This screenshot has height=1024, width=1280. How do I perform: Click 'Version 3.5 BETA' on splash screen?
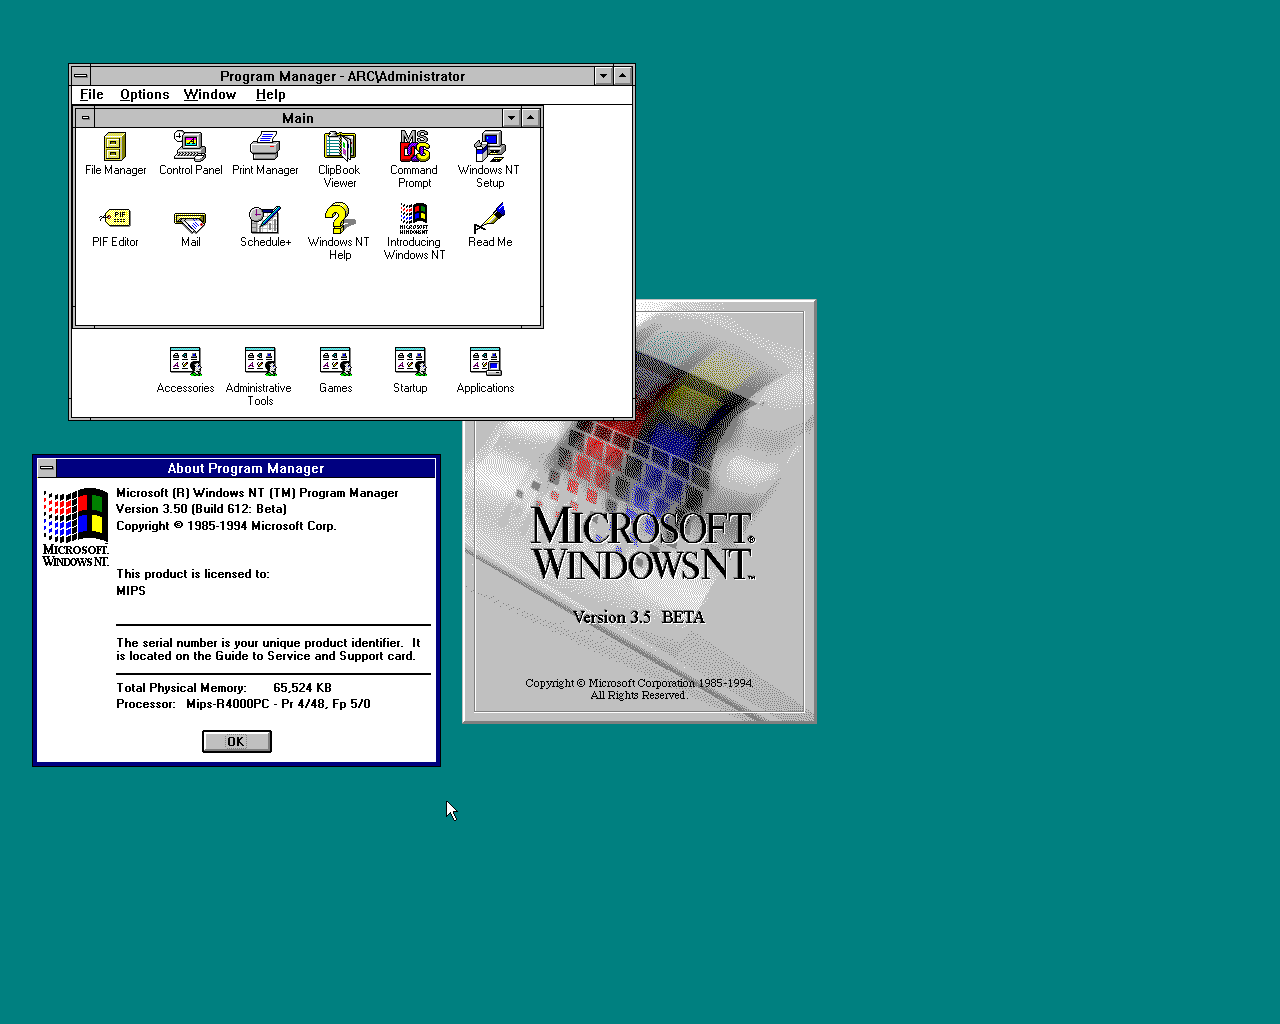[639, 617]
